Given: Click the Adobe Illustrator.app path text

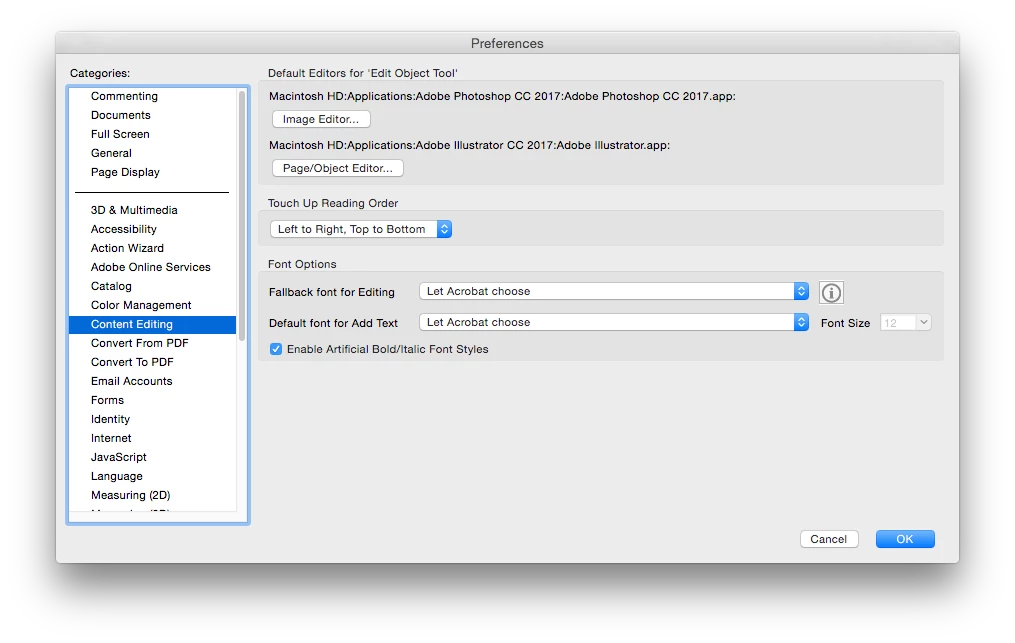Looking at the screenshot, I should coord(469,146).
